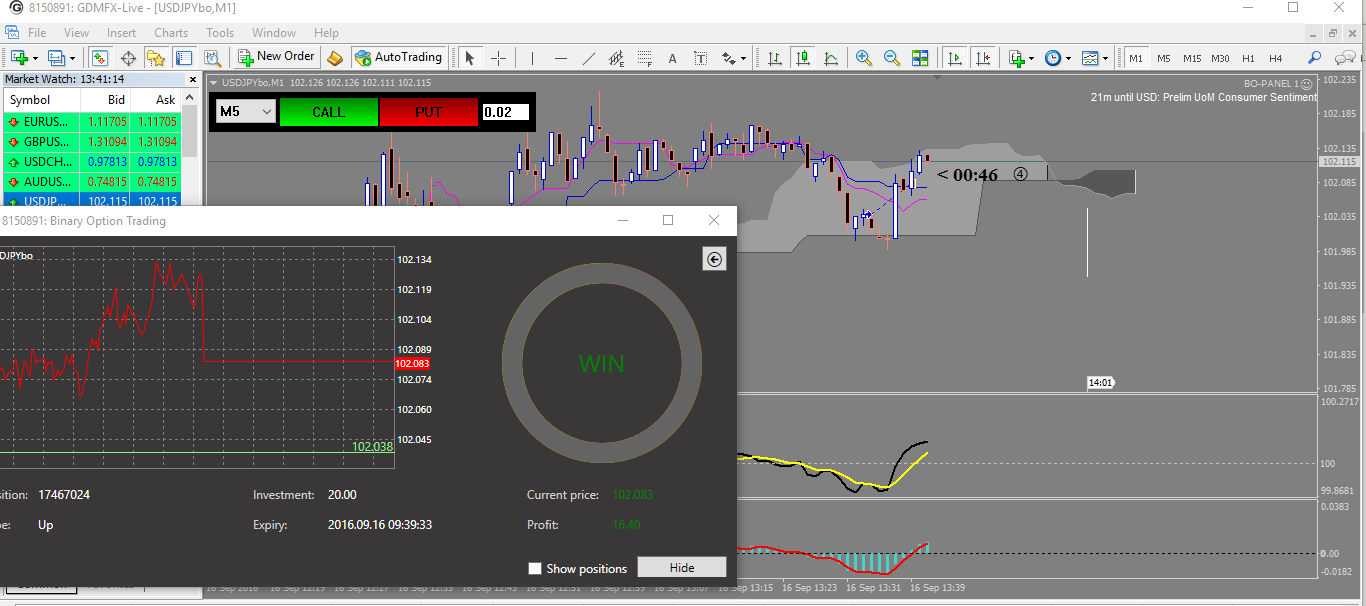1366x606 pixels.
Task: Select the text label tool
Action: point(700,58)
